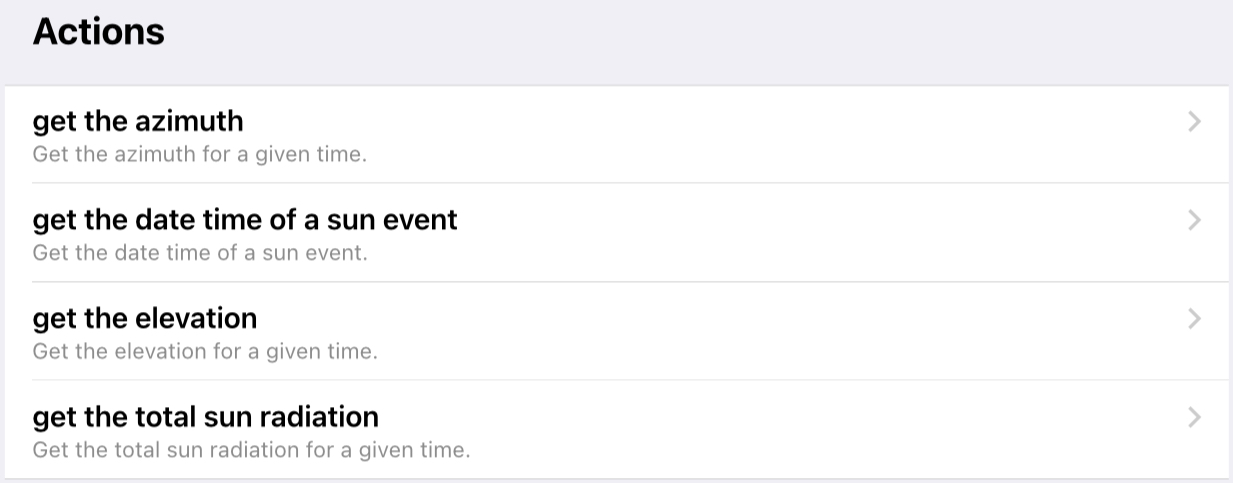The image size is (1233, 483).
Task: Click the arrow for total sun radiation
Action: [x=1193, y=417]
